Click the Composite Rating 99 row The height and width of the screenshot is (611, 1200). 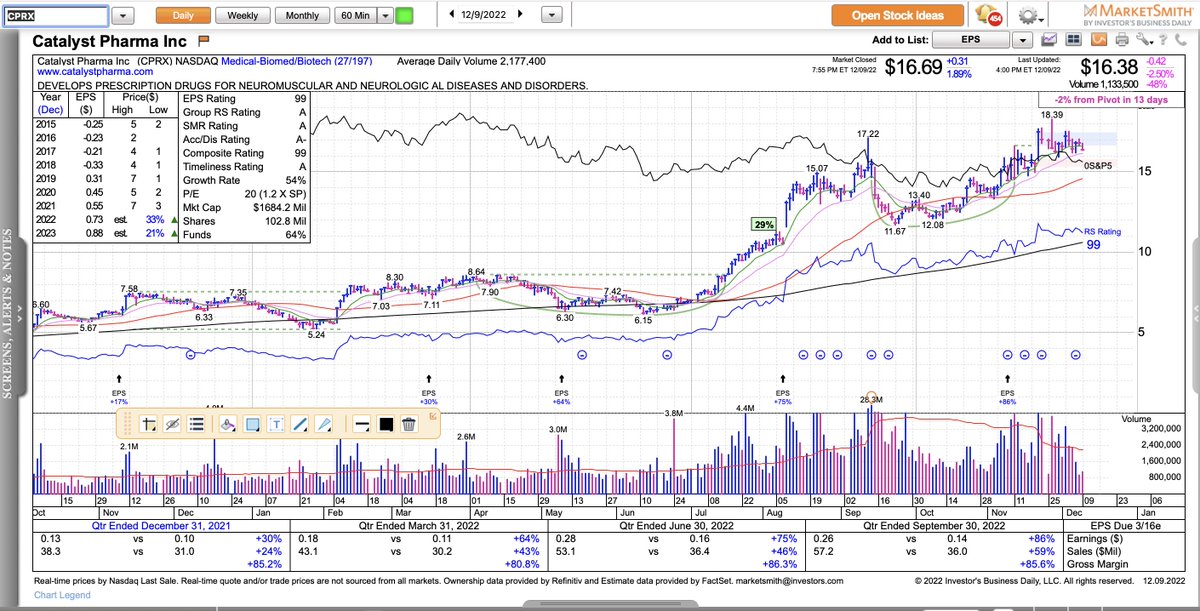pyautogui.click(x=244, y=153)
